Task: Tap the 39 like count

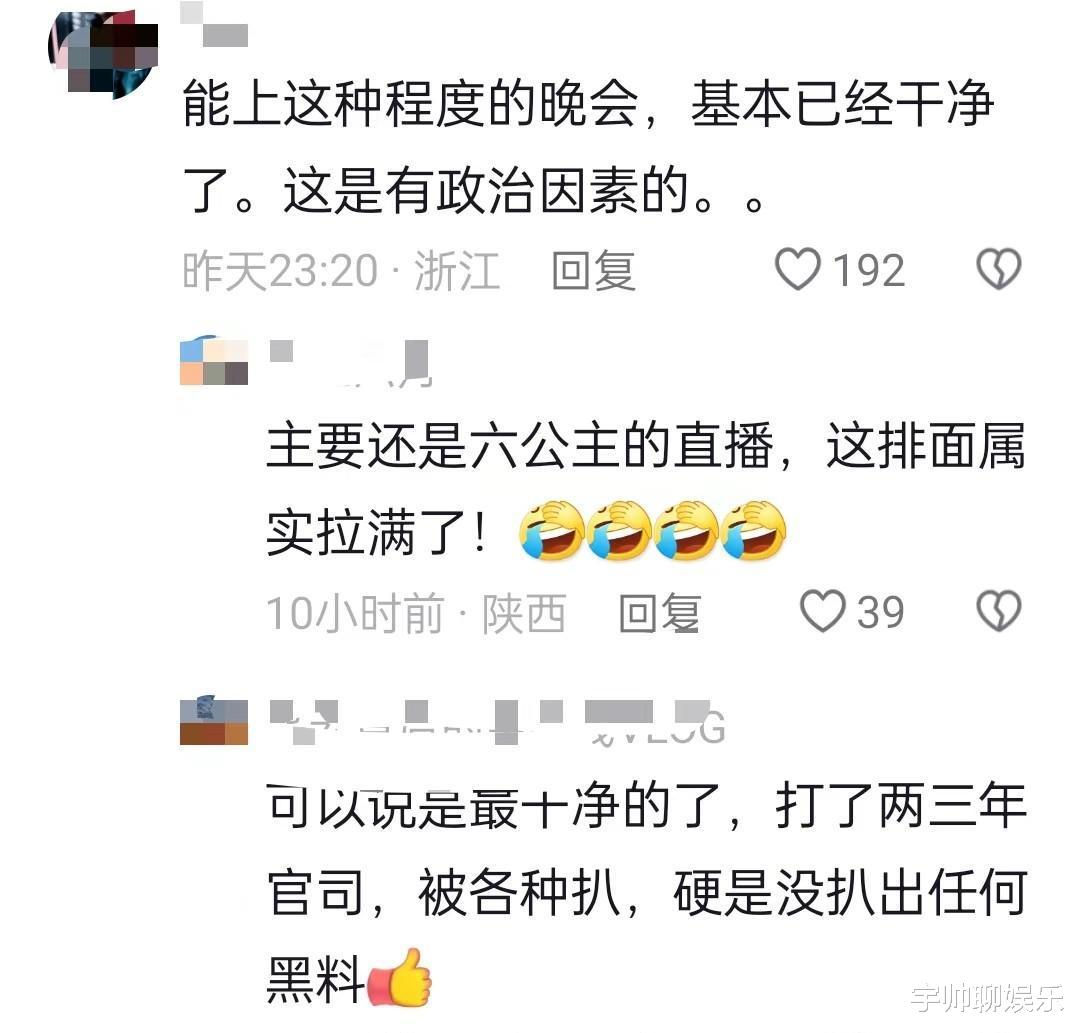Action: pos(880,612)
